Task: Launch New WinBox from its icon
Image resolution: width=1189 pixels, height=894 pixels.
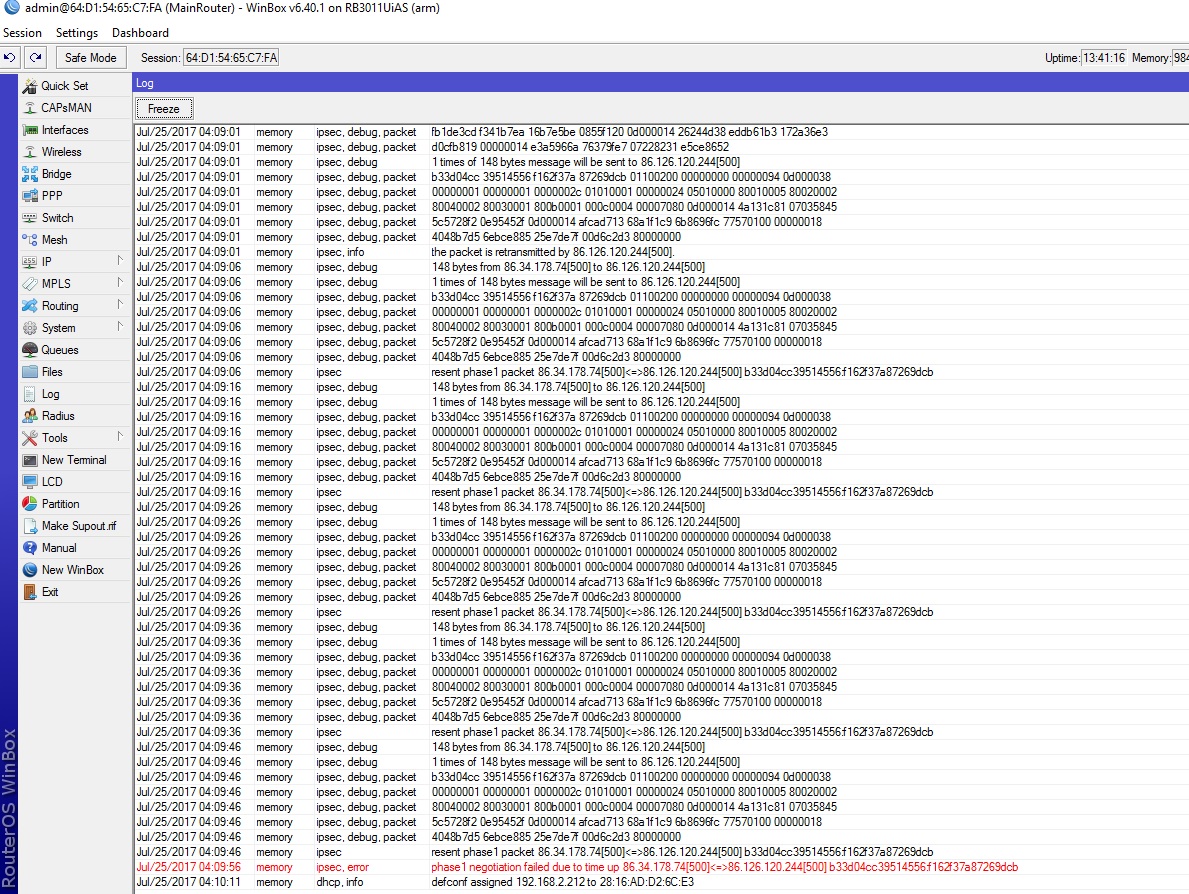Action: 30,569
